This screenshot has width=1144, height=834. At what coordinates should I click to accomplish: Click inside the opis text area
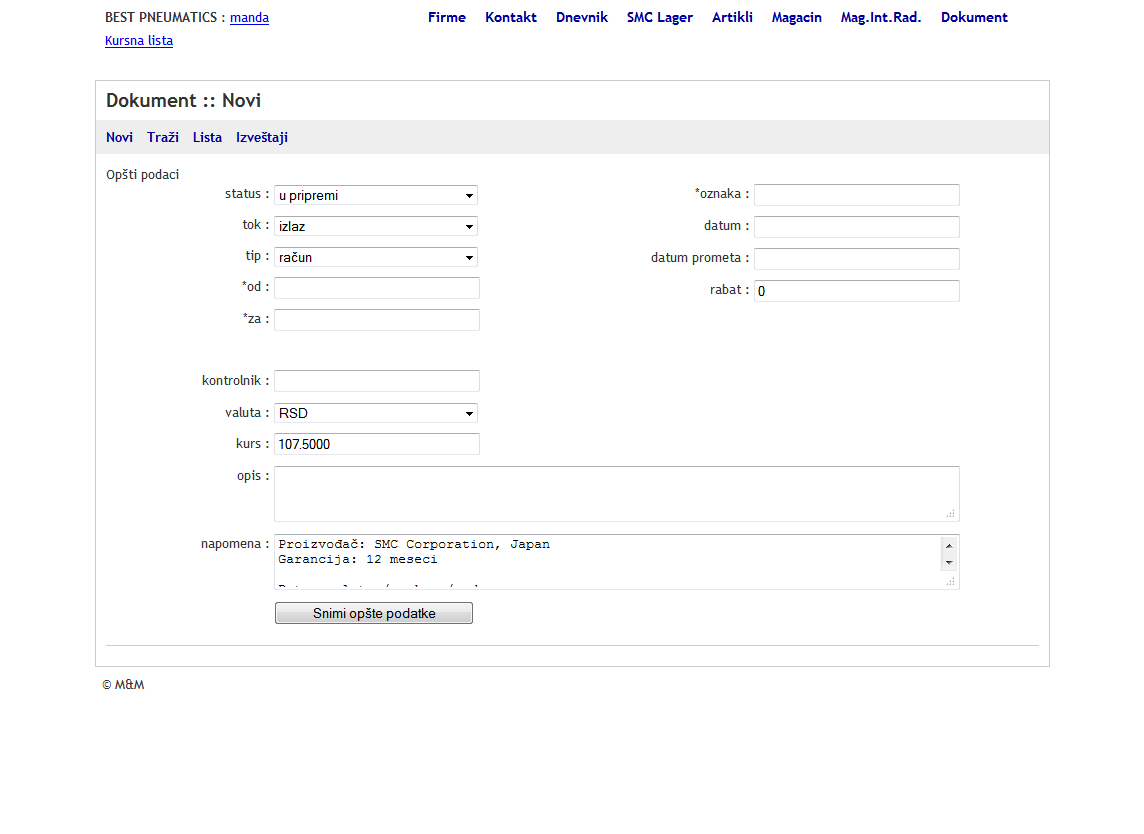tap(617, 494)
